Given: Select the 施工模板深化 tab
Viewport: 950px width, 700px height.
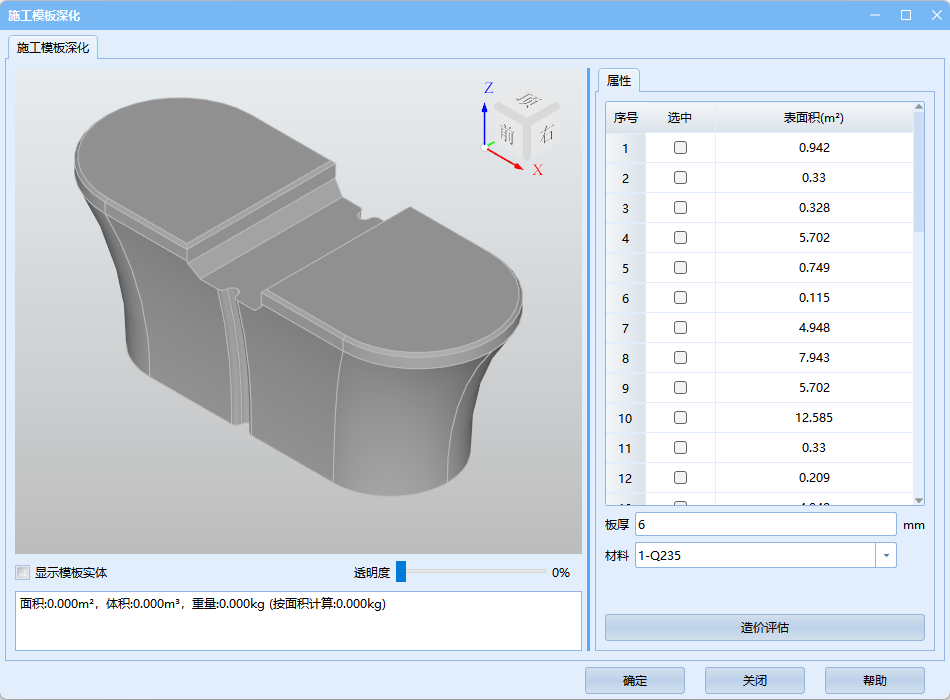Looking at the screenshot, I should click(x=53, y=48).
